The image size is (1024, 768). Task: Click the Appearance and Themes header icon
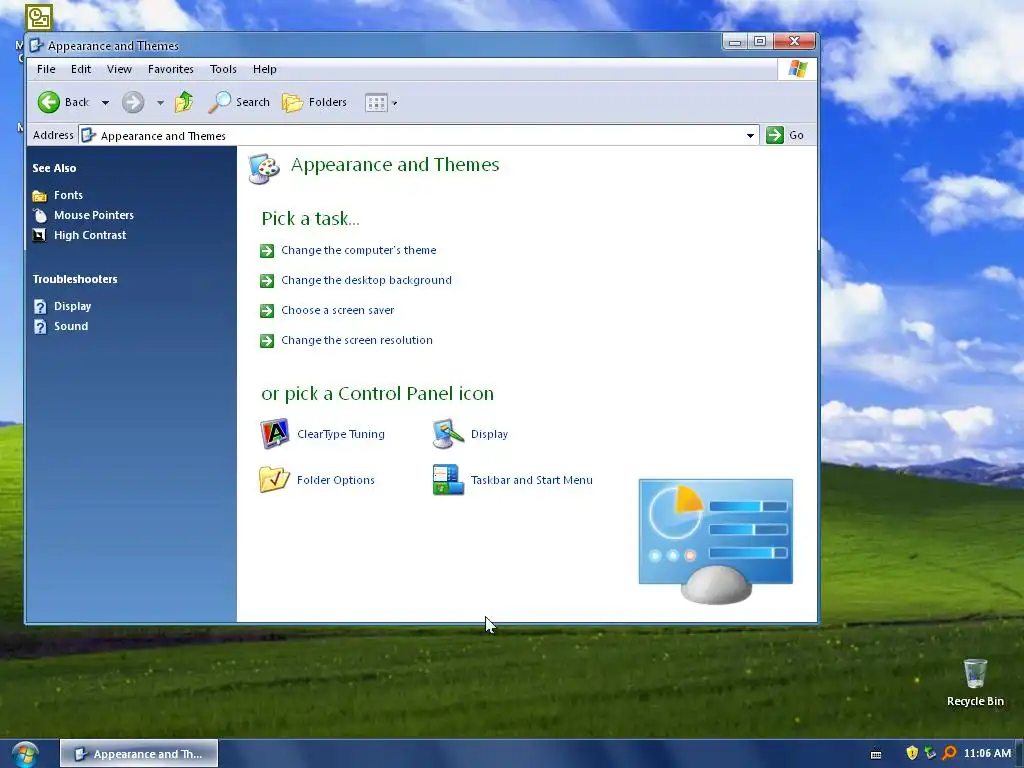(x=264, y=169)
